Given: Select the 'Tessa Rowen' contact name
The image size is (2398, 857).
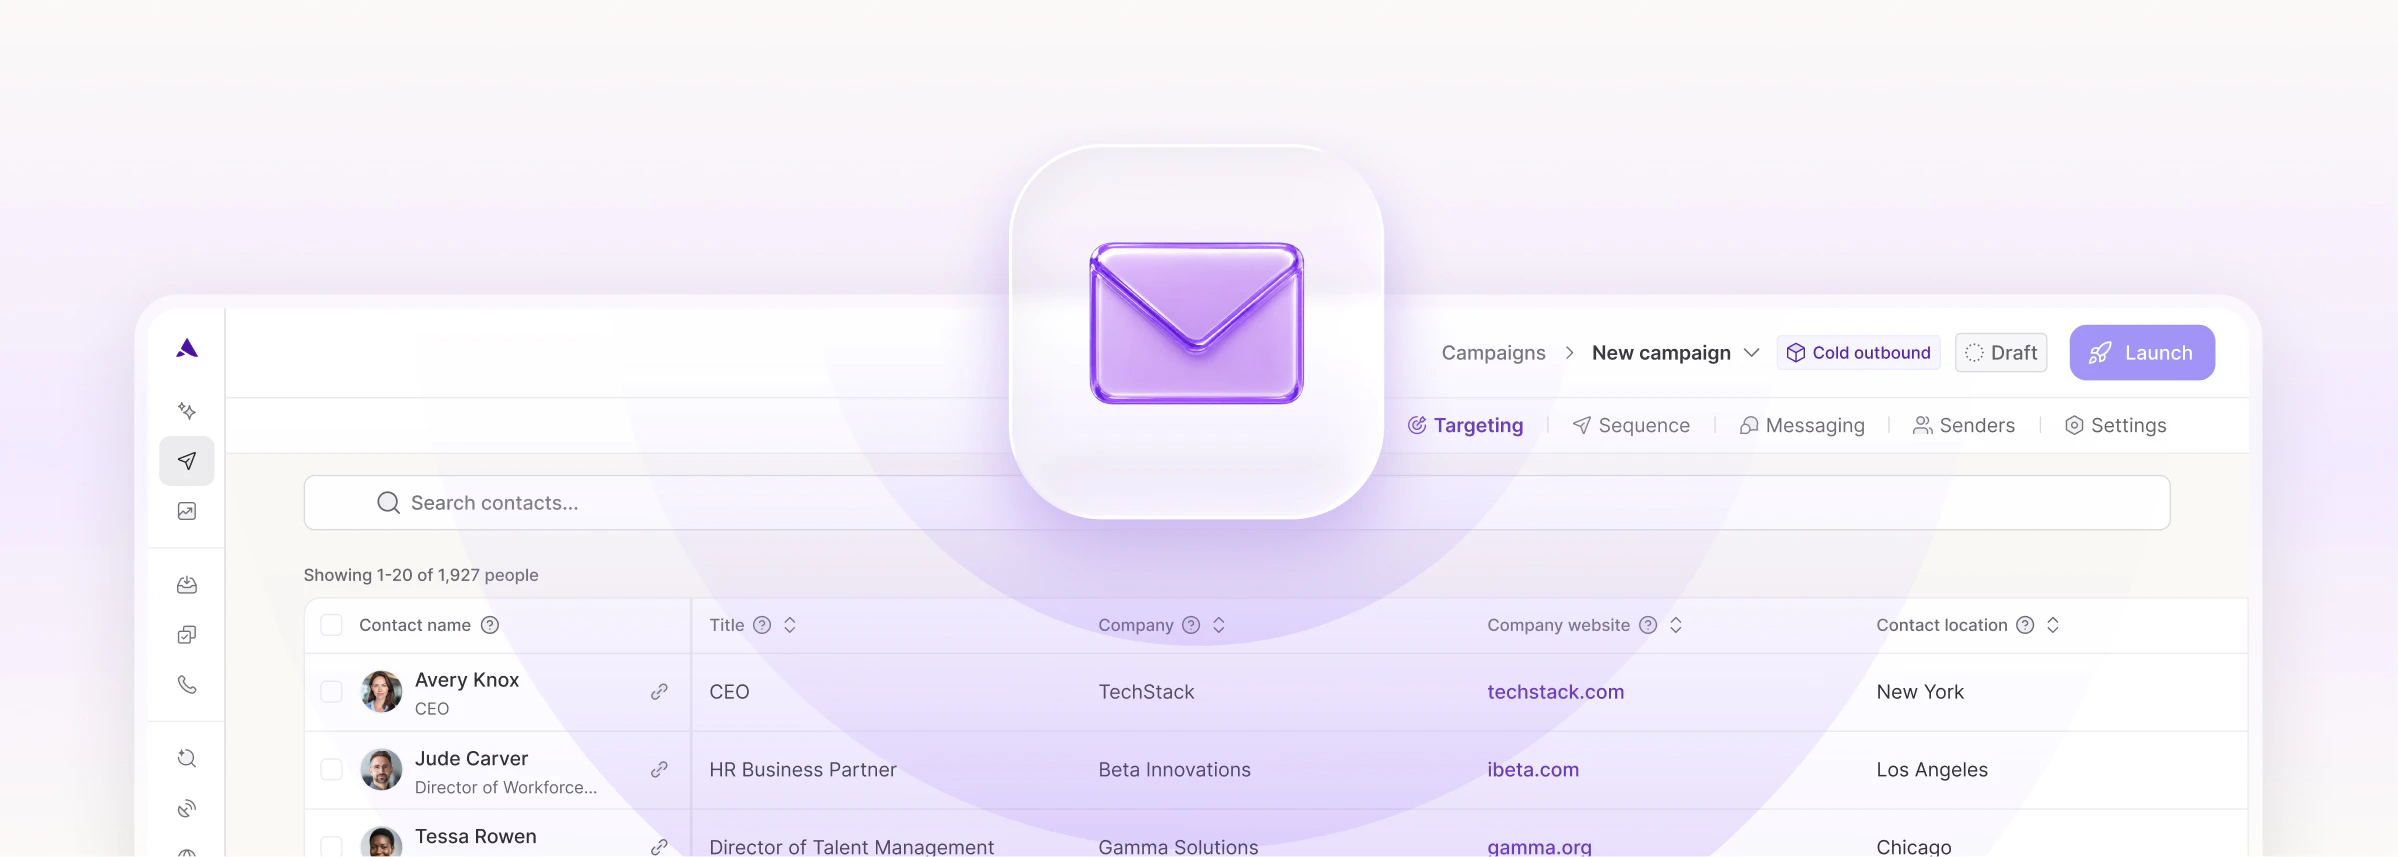Looking at the screenshot, I should [x=475, y=837].
